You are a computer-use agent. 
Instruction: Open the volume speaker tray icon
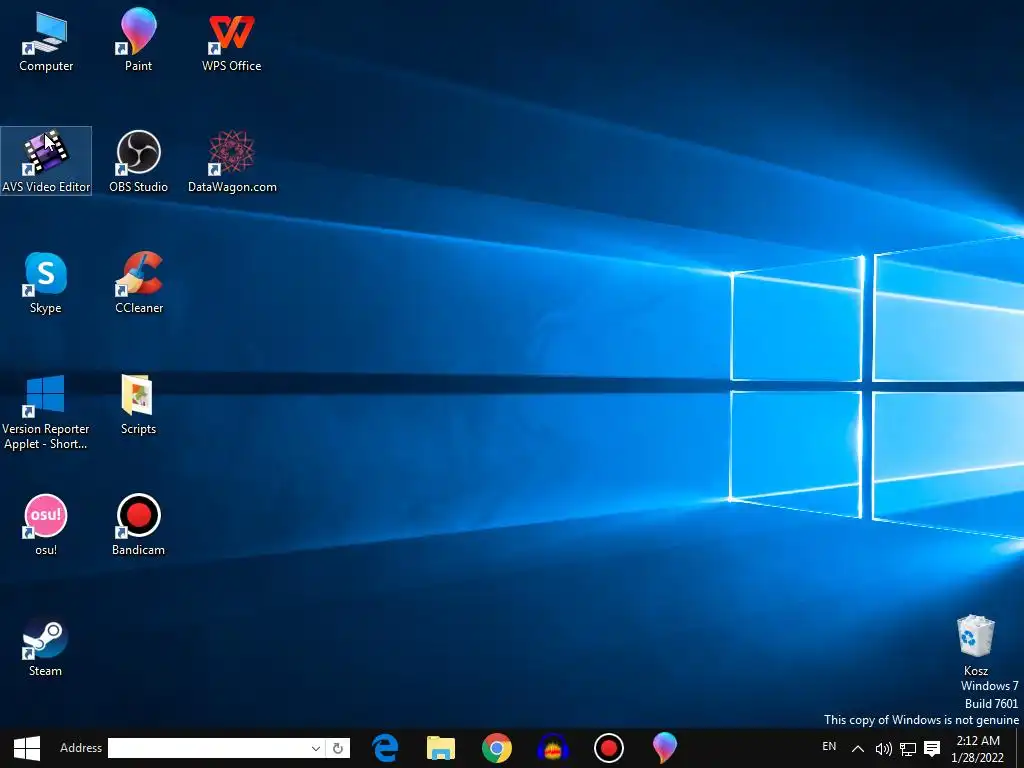click(883, 749)
